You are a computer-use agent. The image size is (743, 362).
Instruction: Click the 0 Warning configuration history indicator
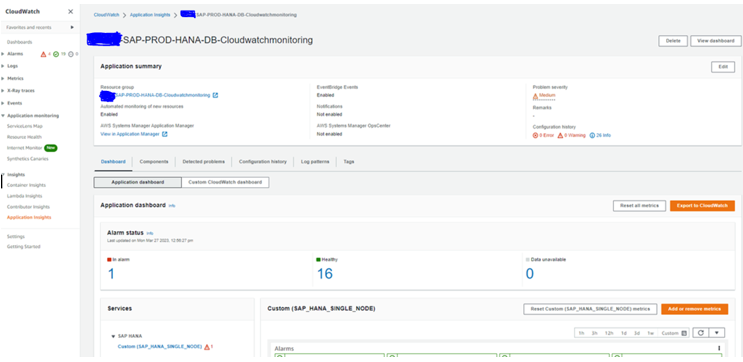tap(572, 135)
